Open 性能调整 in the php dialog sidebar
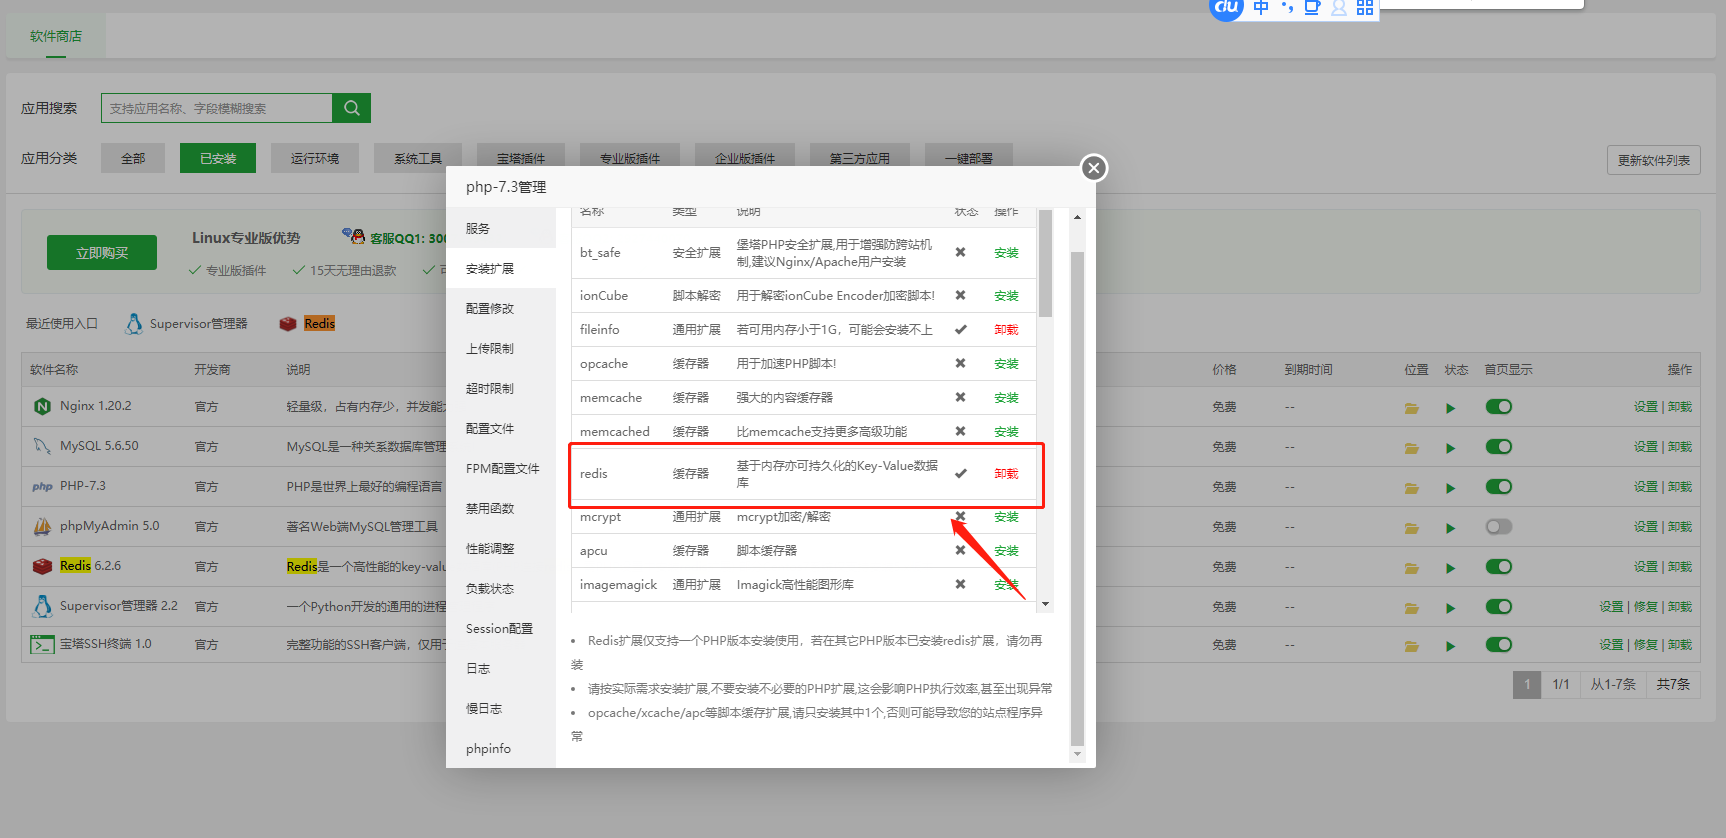The image size is (1726, 838). [x=501, y=548]
